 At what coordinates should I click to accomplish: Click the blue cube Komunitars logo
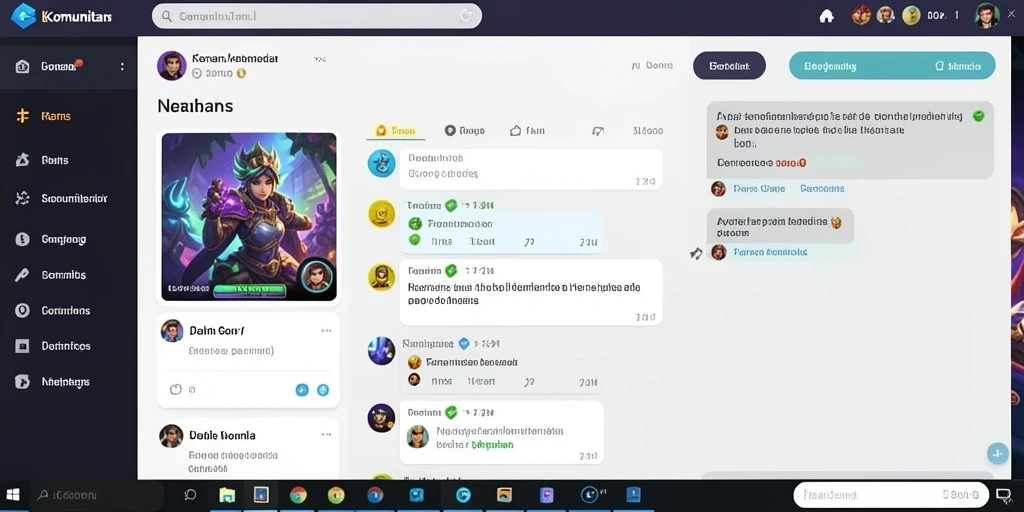click(24, 16)
